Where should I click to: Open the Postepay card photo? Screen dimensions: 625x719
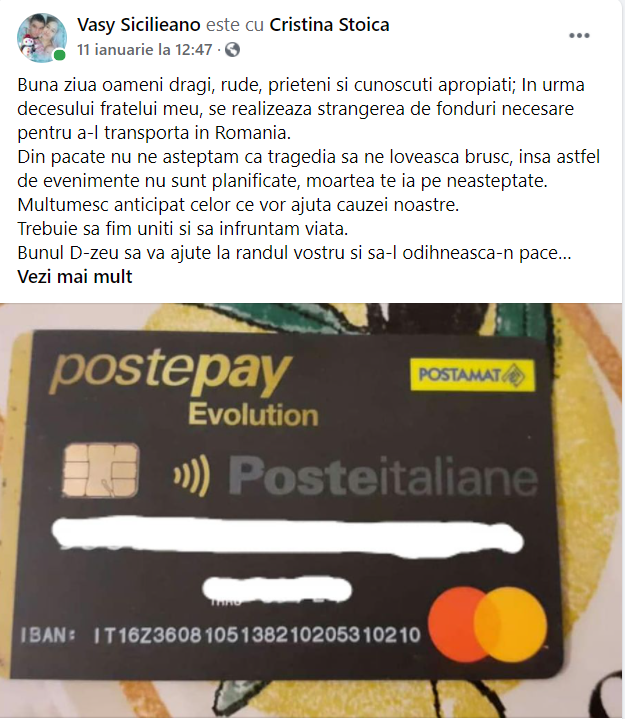pos(312,510)
